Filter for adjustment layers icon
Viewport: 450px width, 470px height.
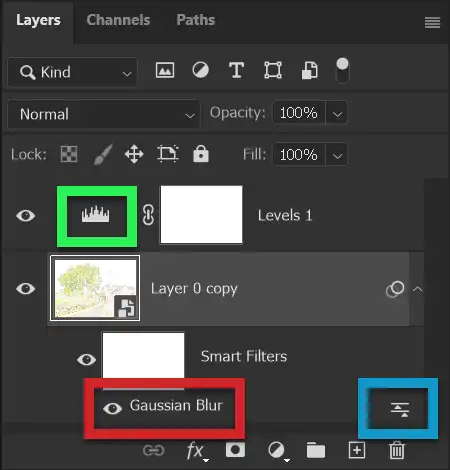point(201,70)
